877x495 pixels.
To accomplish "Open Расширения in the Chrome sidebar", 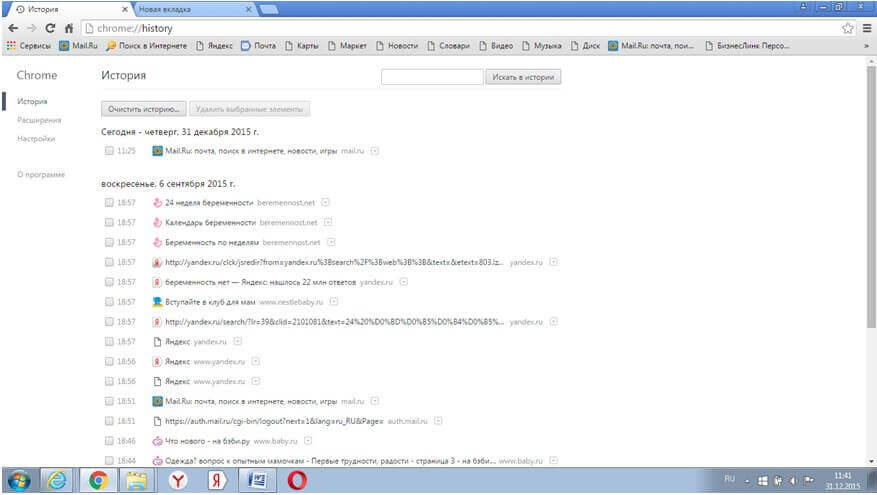I will pos(38,120).
